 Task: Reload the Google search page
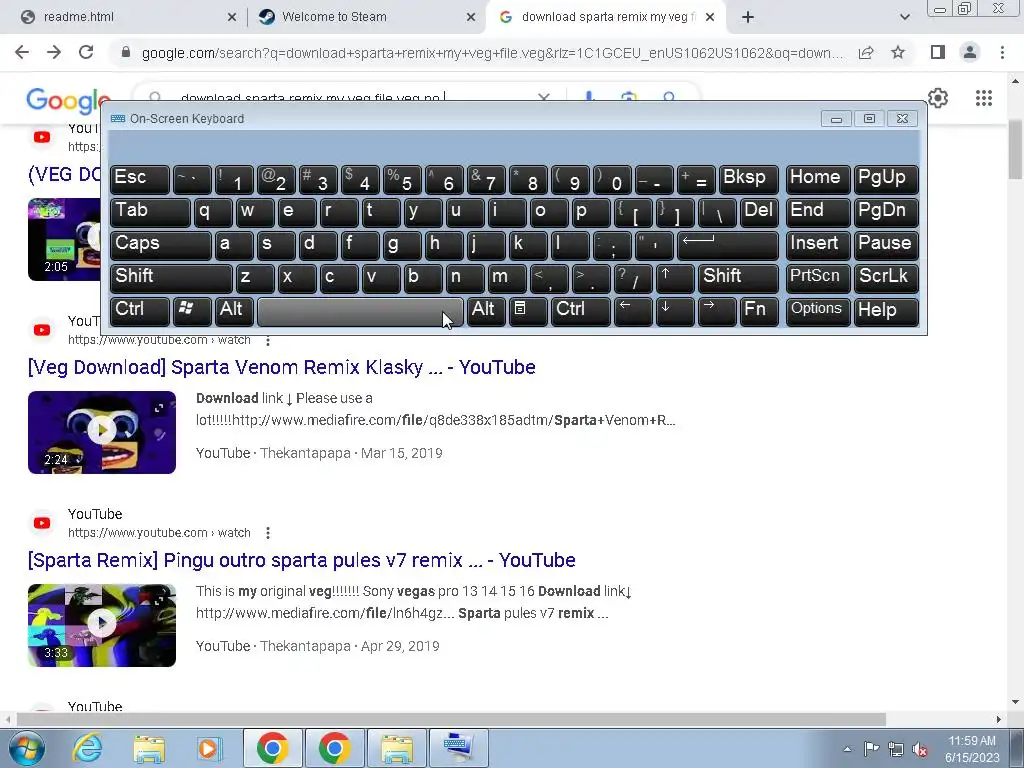pyautogui.click(x=86, y=52)
